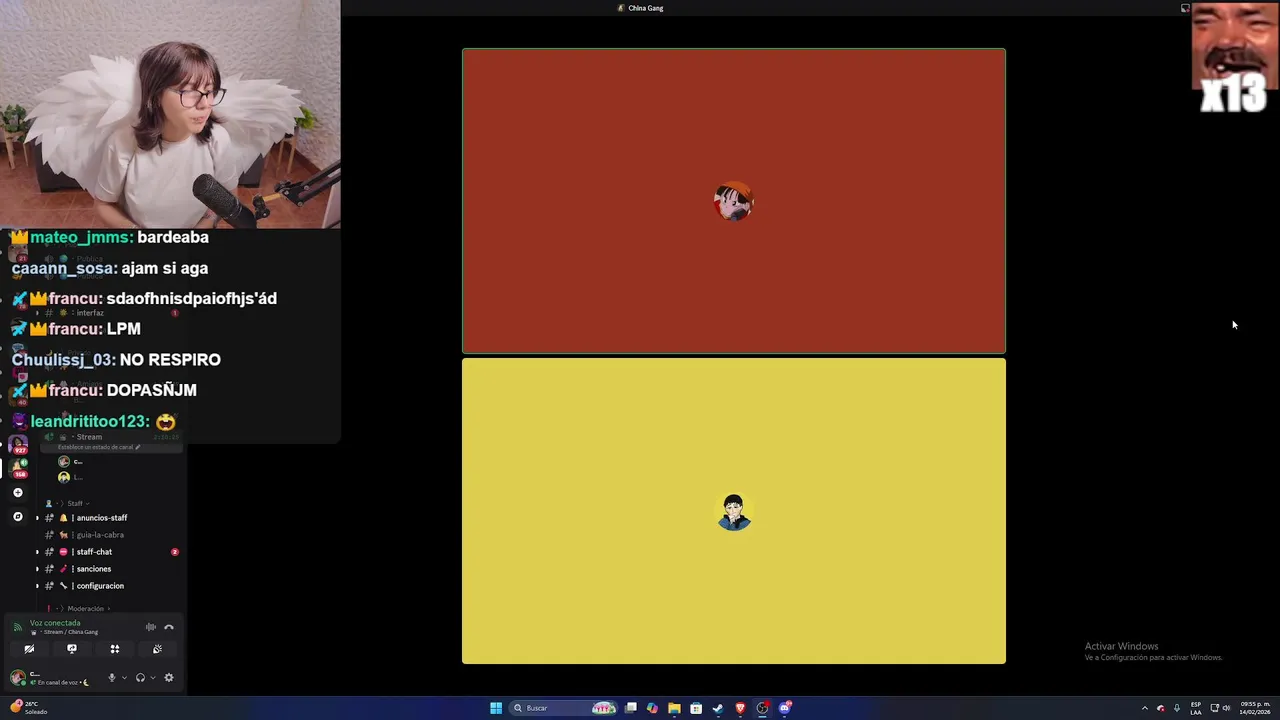1280x720 pixels.
Task: Expand threads arrow beside anuncios-staff
Action: [37, 518]
